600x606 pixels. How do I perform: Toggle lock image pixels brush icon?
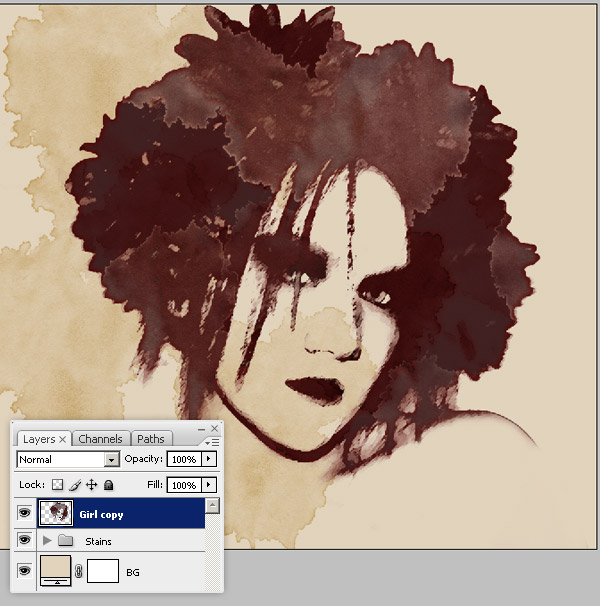(75, 485)
